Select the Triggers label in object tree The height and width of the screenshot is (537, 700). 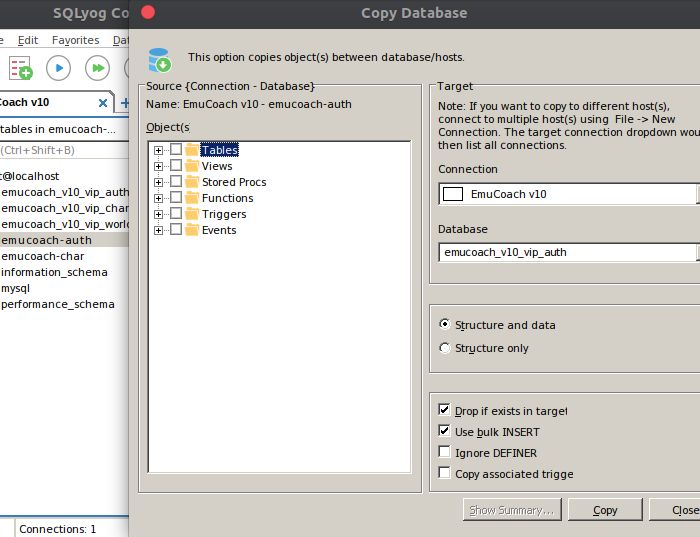(224, 214)
